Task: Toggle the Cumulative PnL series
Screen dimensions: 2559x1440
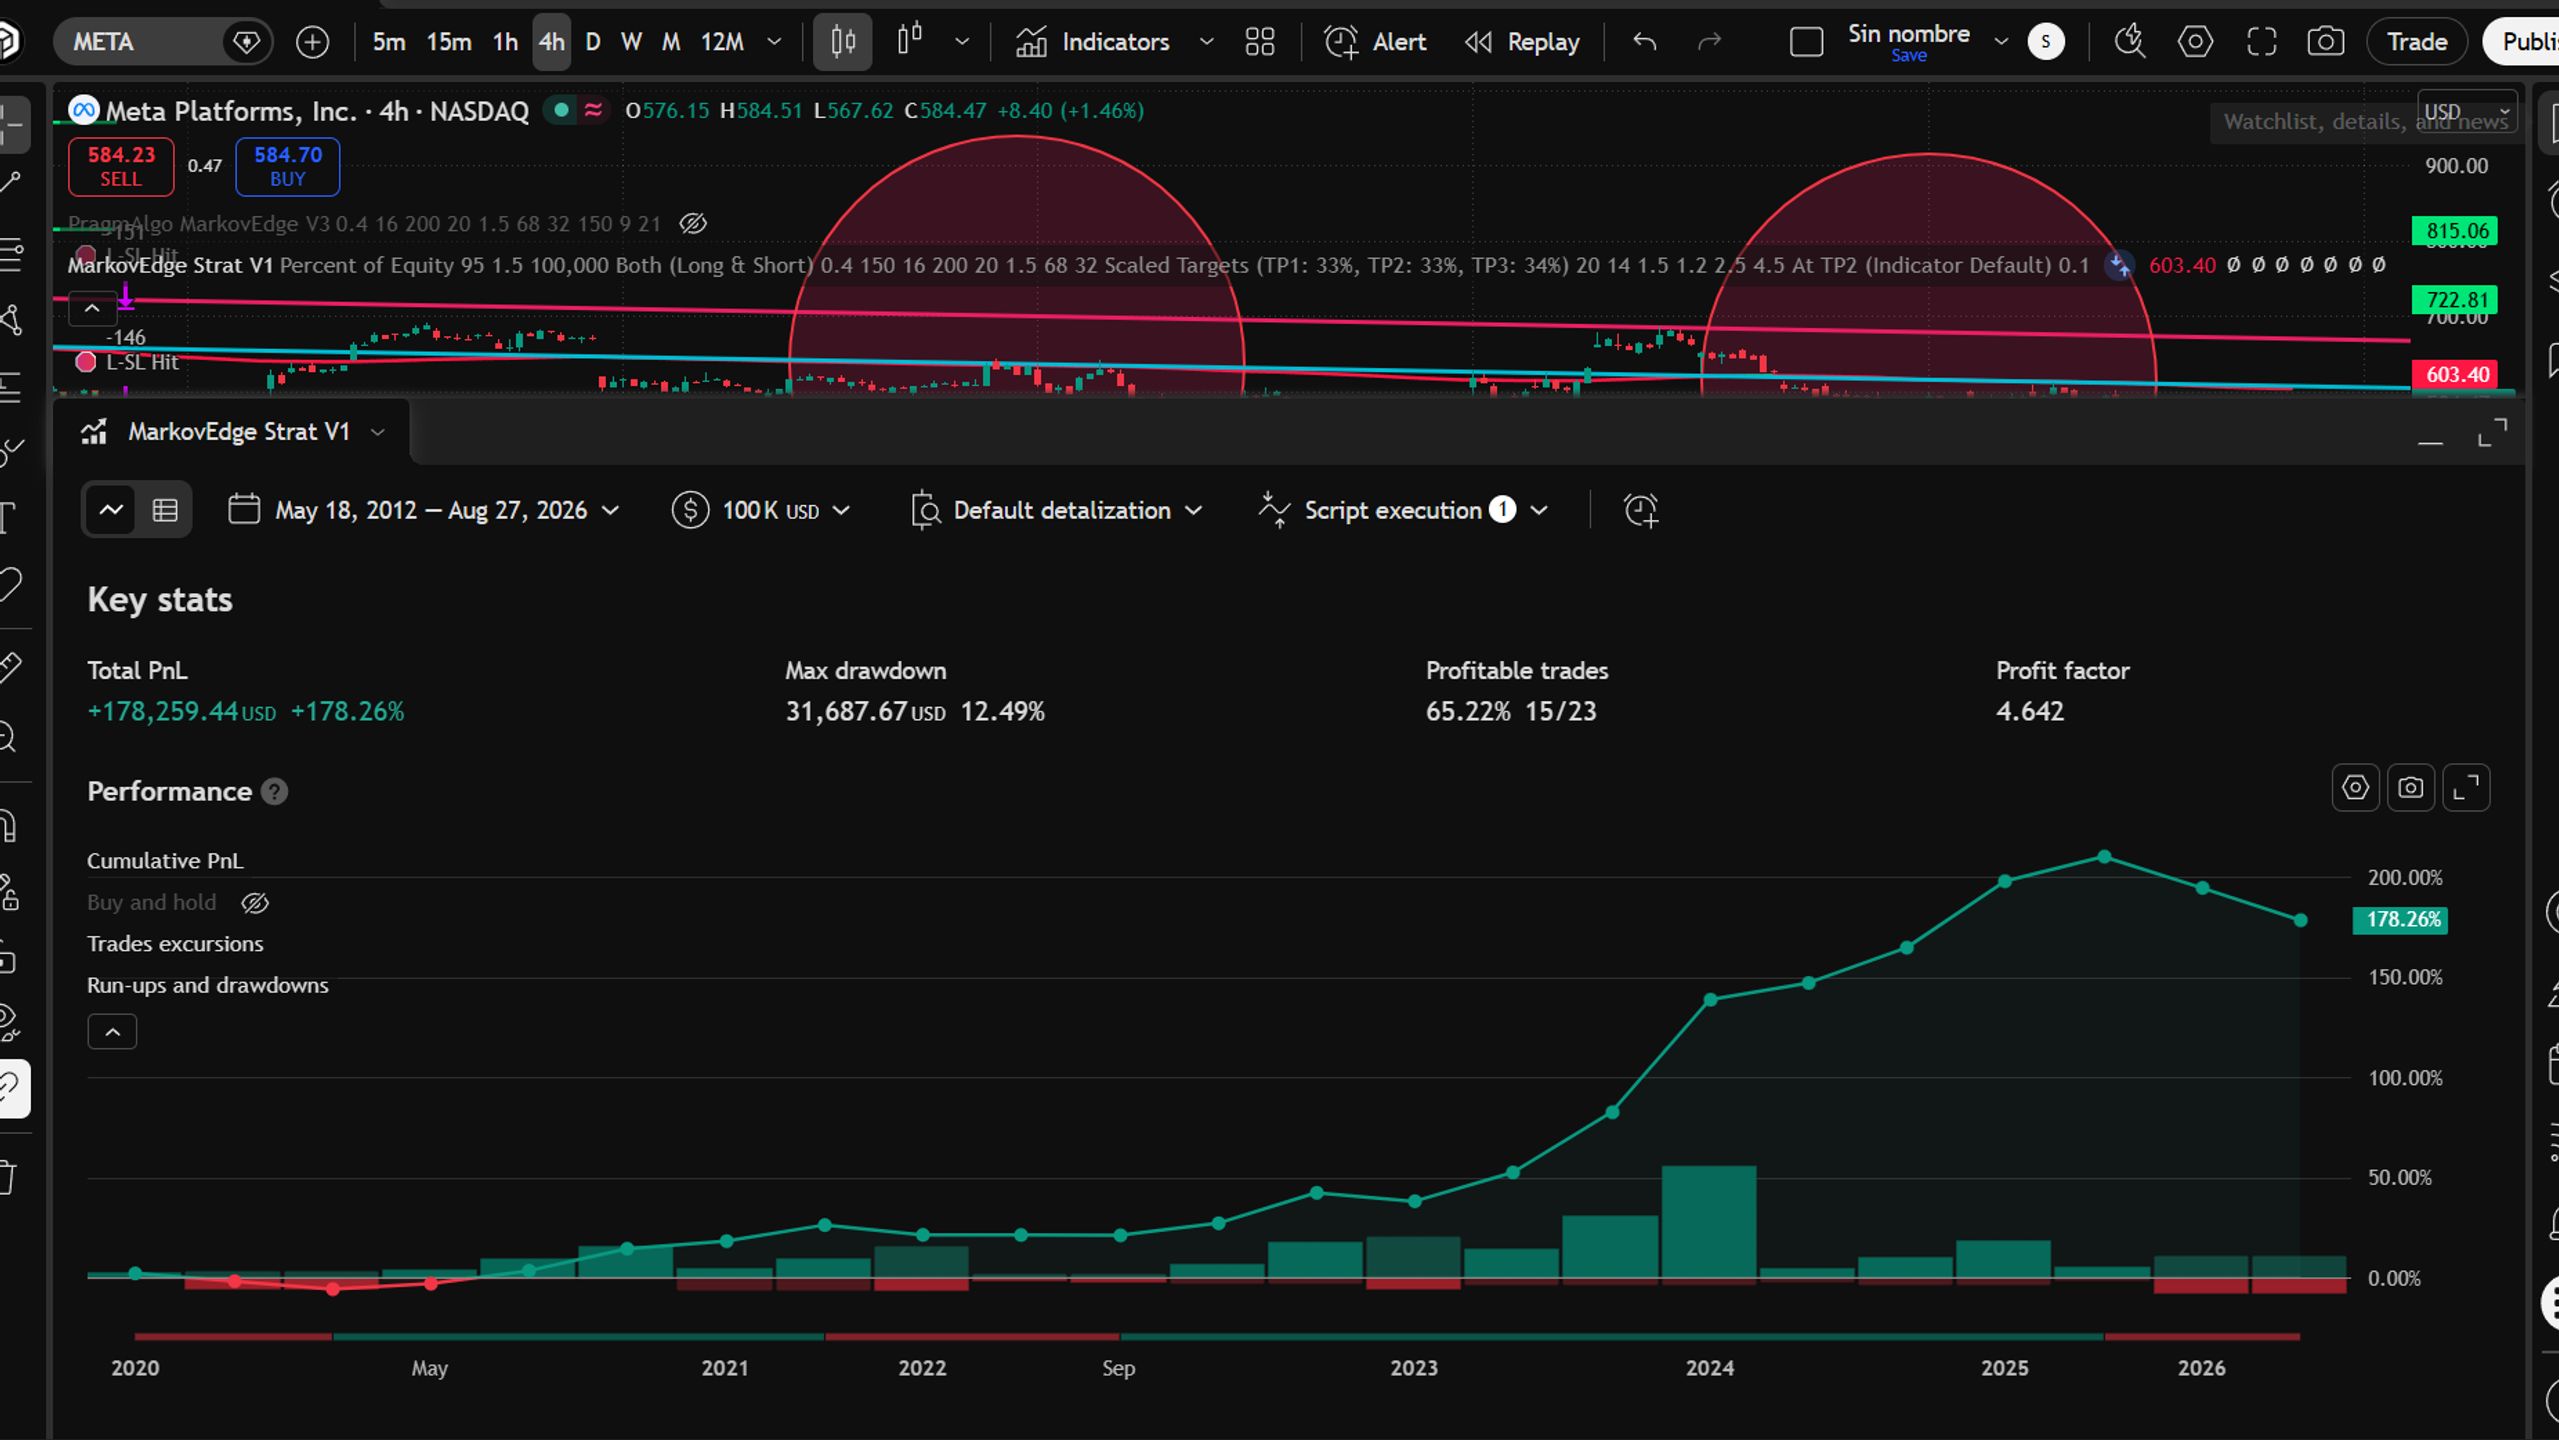Action: point(165,861)
